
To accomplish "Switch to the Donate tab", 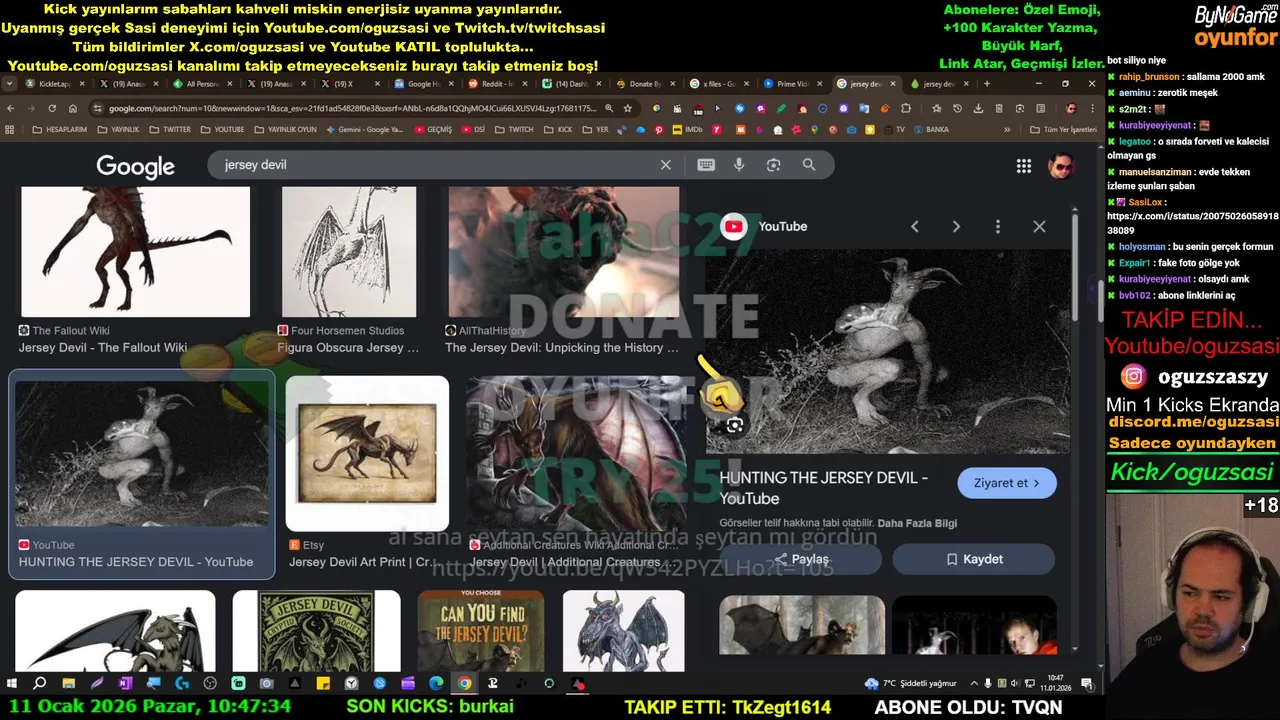I will 645,84.
